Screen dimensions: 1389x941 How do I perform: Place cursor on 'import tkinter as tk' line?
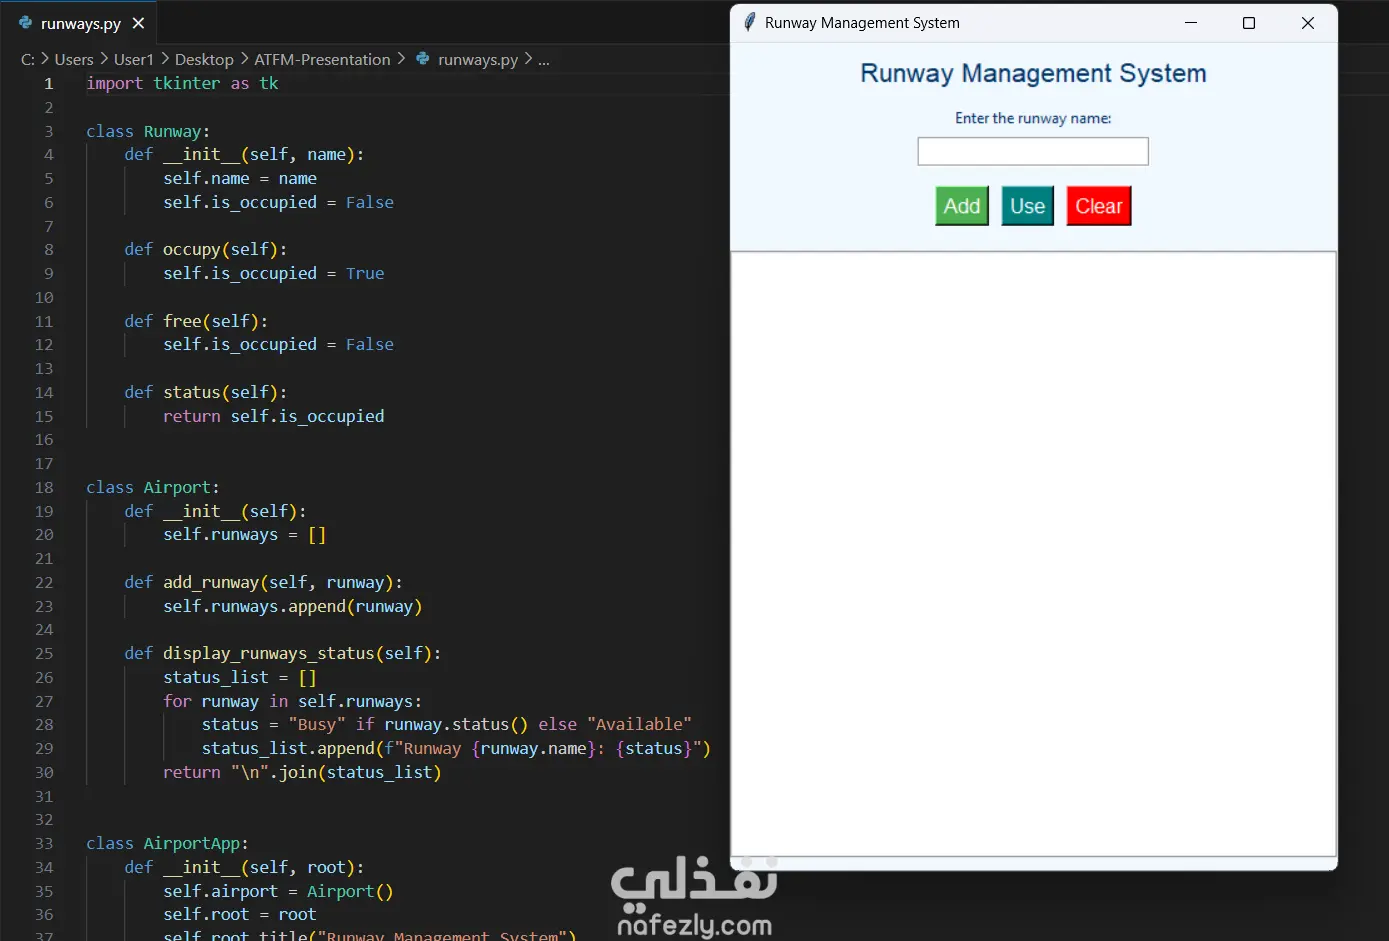(182, 84)
